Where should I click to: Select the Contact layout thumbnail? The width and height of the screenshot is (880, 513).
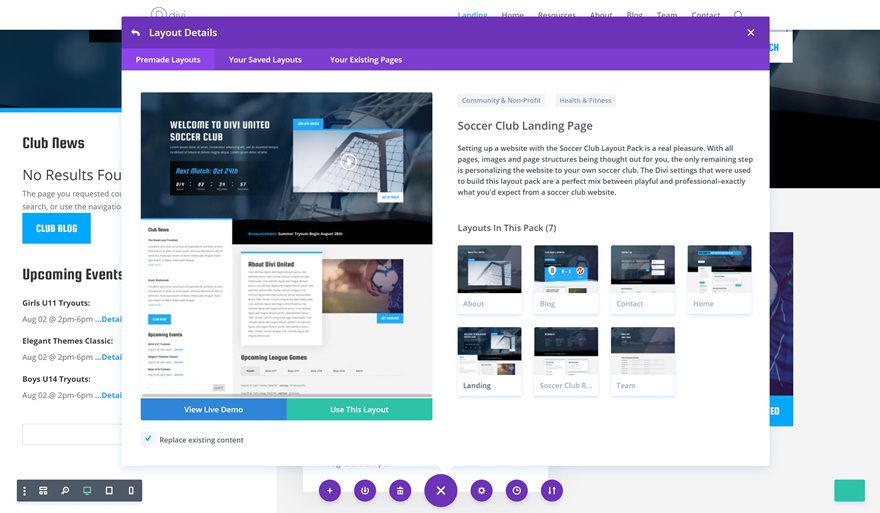[643, 279]
